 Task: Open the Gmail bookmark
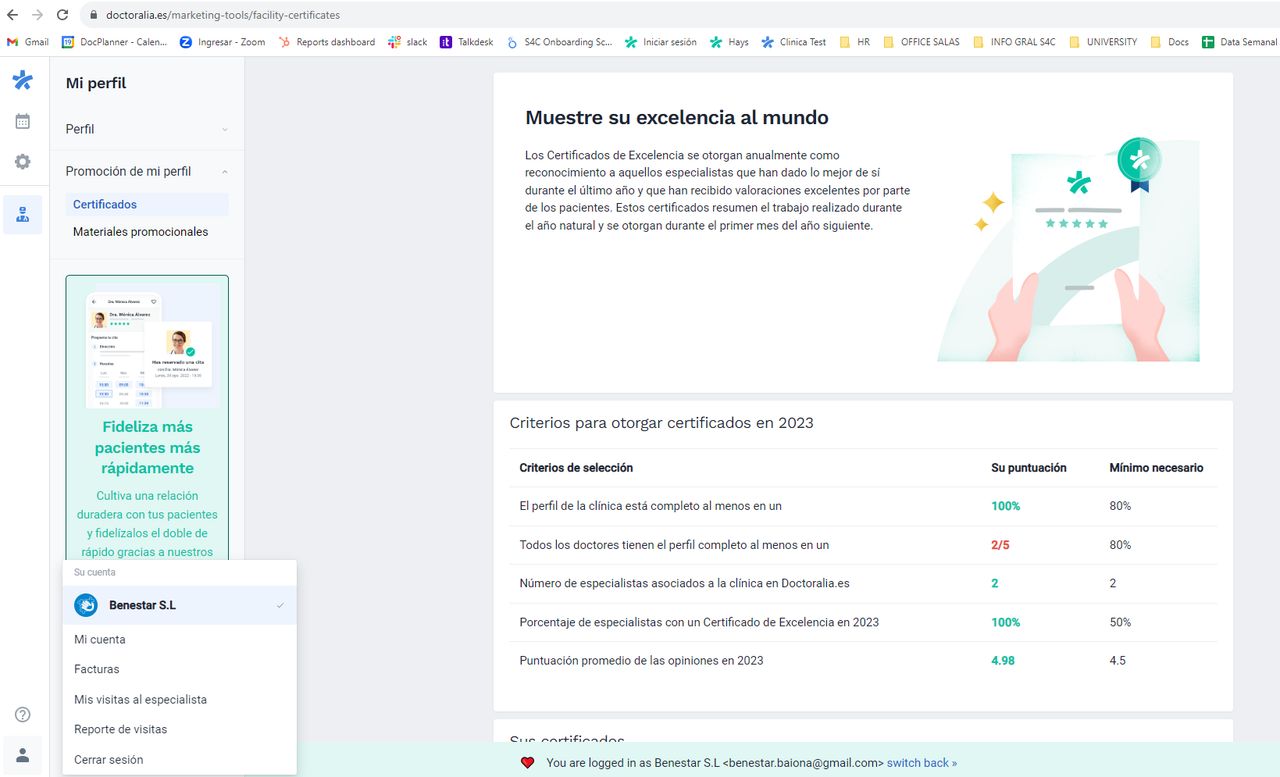pos(28,42)
